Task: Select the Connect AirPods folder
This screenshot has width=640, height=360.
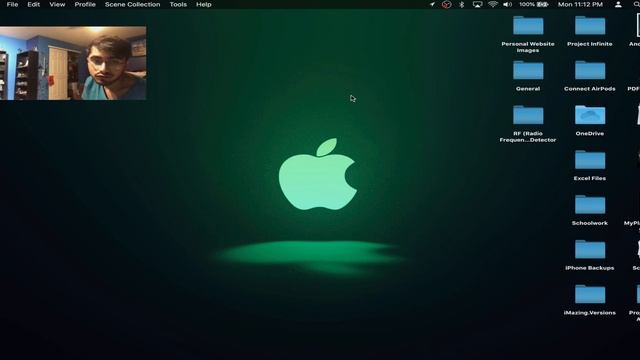Action: pyautogui.click(x=590, y=76)
